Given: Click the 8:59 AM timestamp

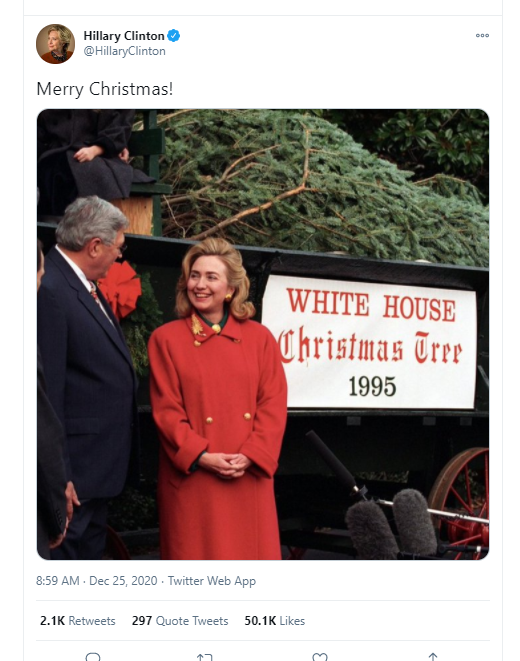Looking at the screenshot, I should click(58, 581).
